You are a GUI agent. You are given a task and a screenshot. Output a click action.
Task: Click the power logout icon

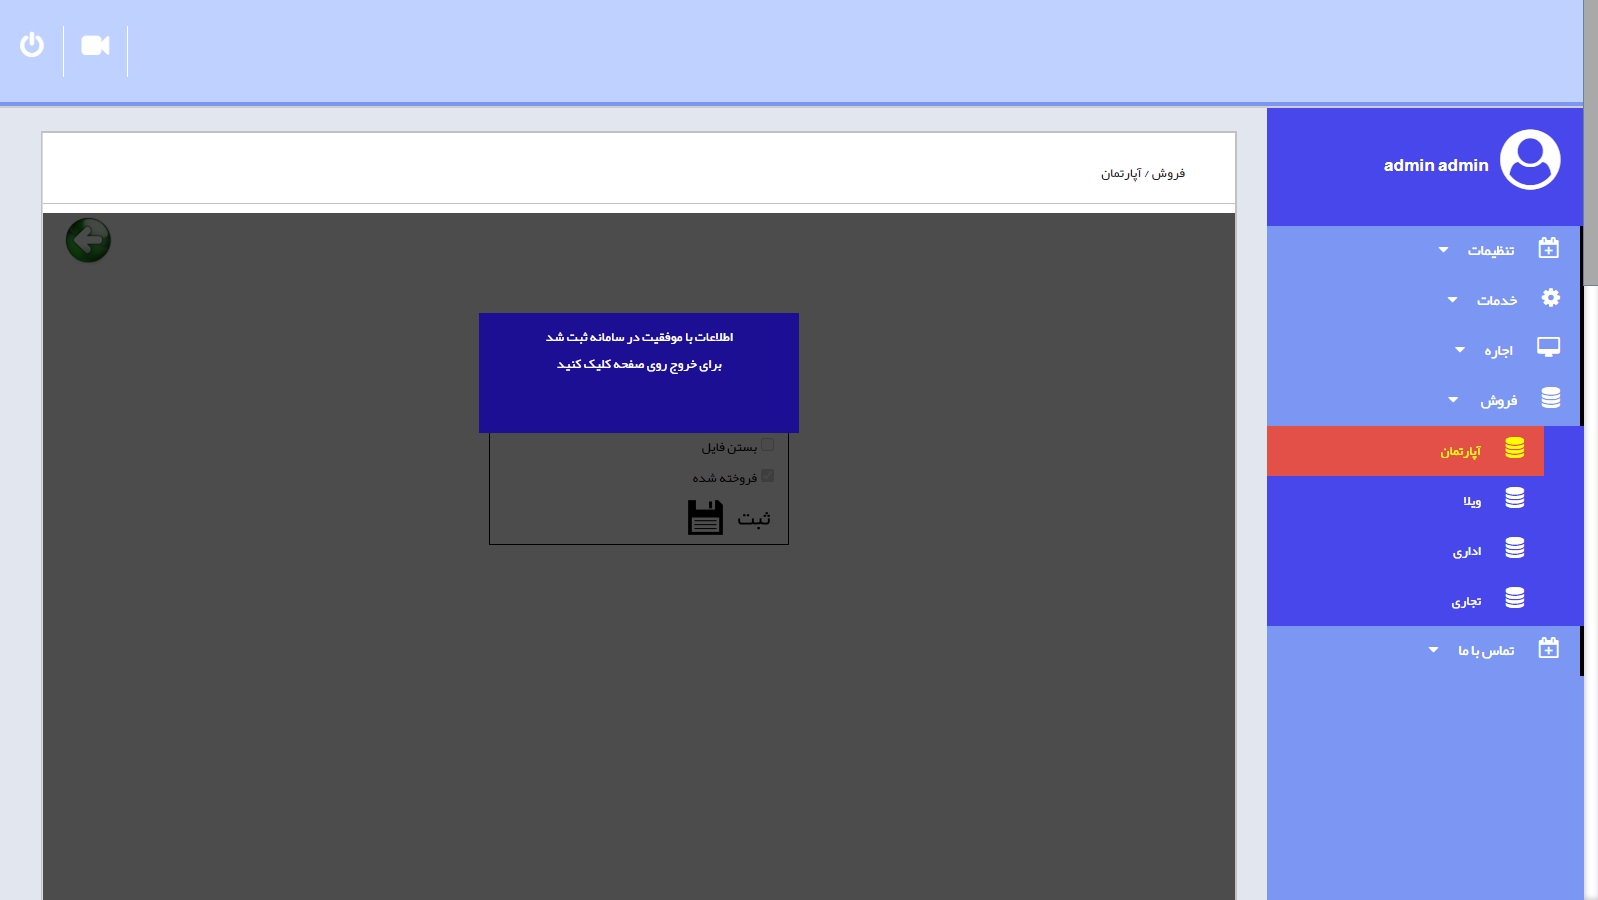(x=32, y=45)
